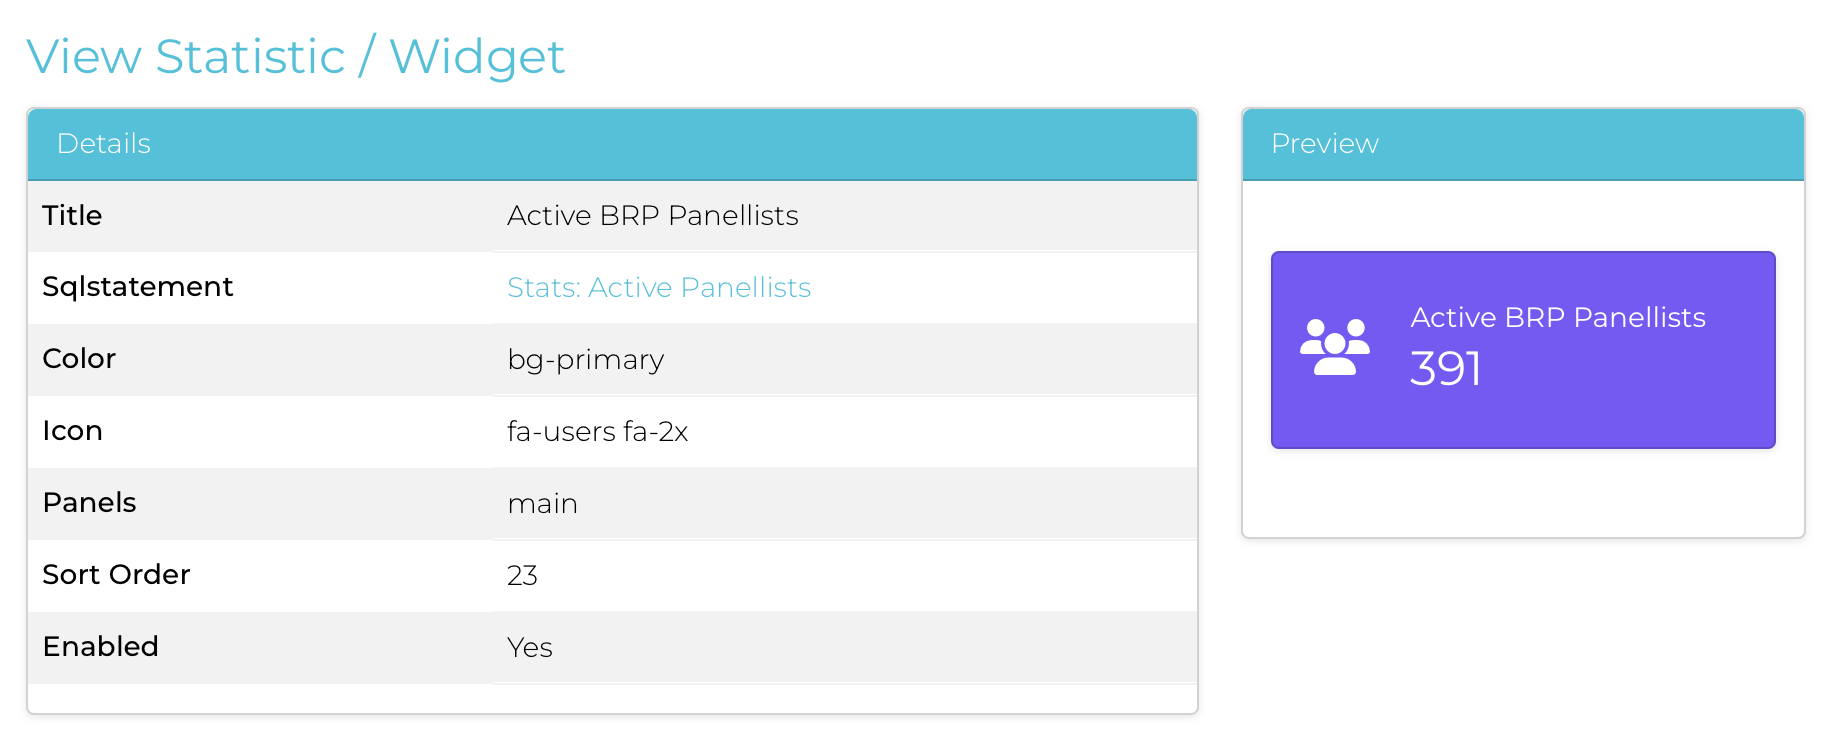Click the Sqlstatement row label
This screenshot has width=1838, height=744.
(x=137, y=287)
